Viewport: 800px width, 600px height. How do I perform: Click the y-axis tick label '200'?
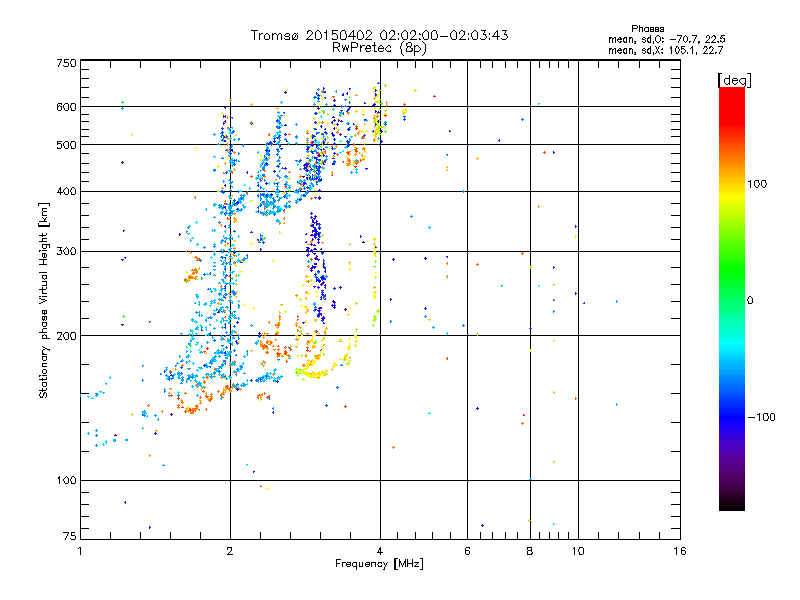[66, 336]
